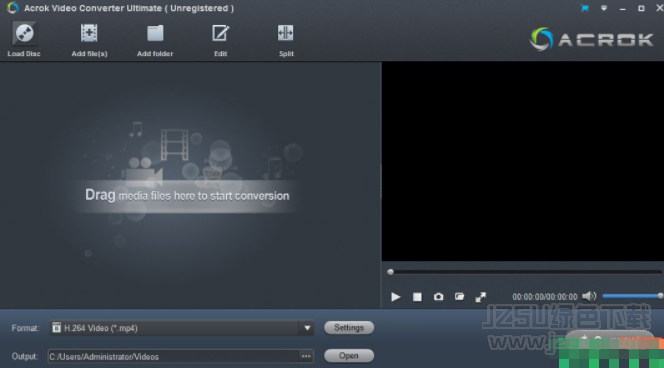664x368 pixels.
Task: Switch the preview to full screen
Action: [x=481, y=297]
